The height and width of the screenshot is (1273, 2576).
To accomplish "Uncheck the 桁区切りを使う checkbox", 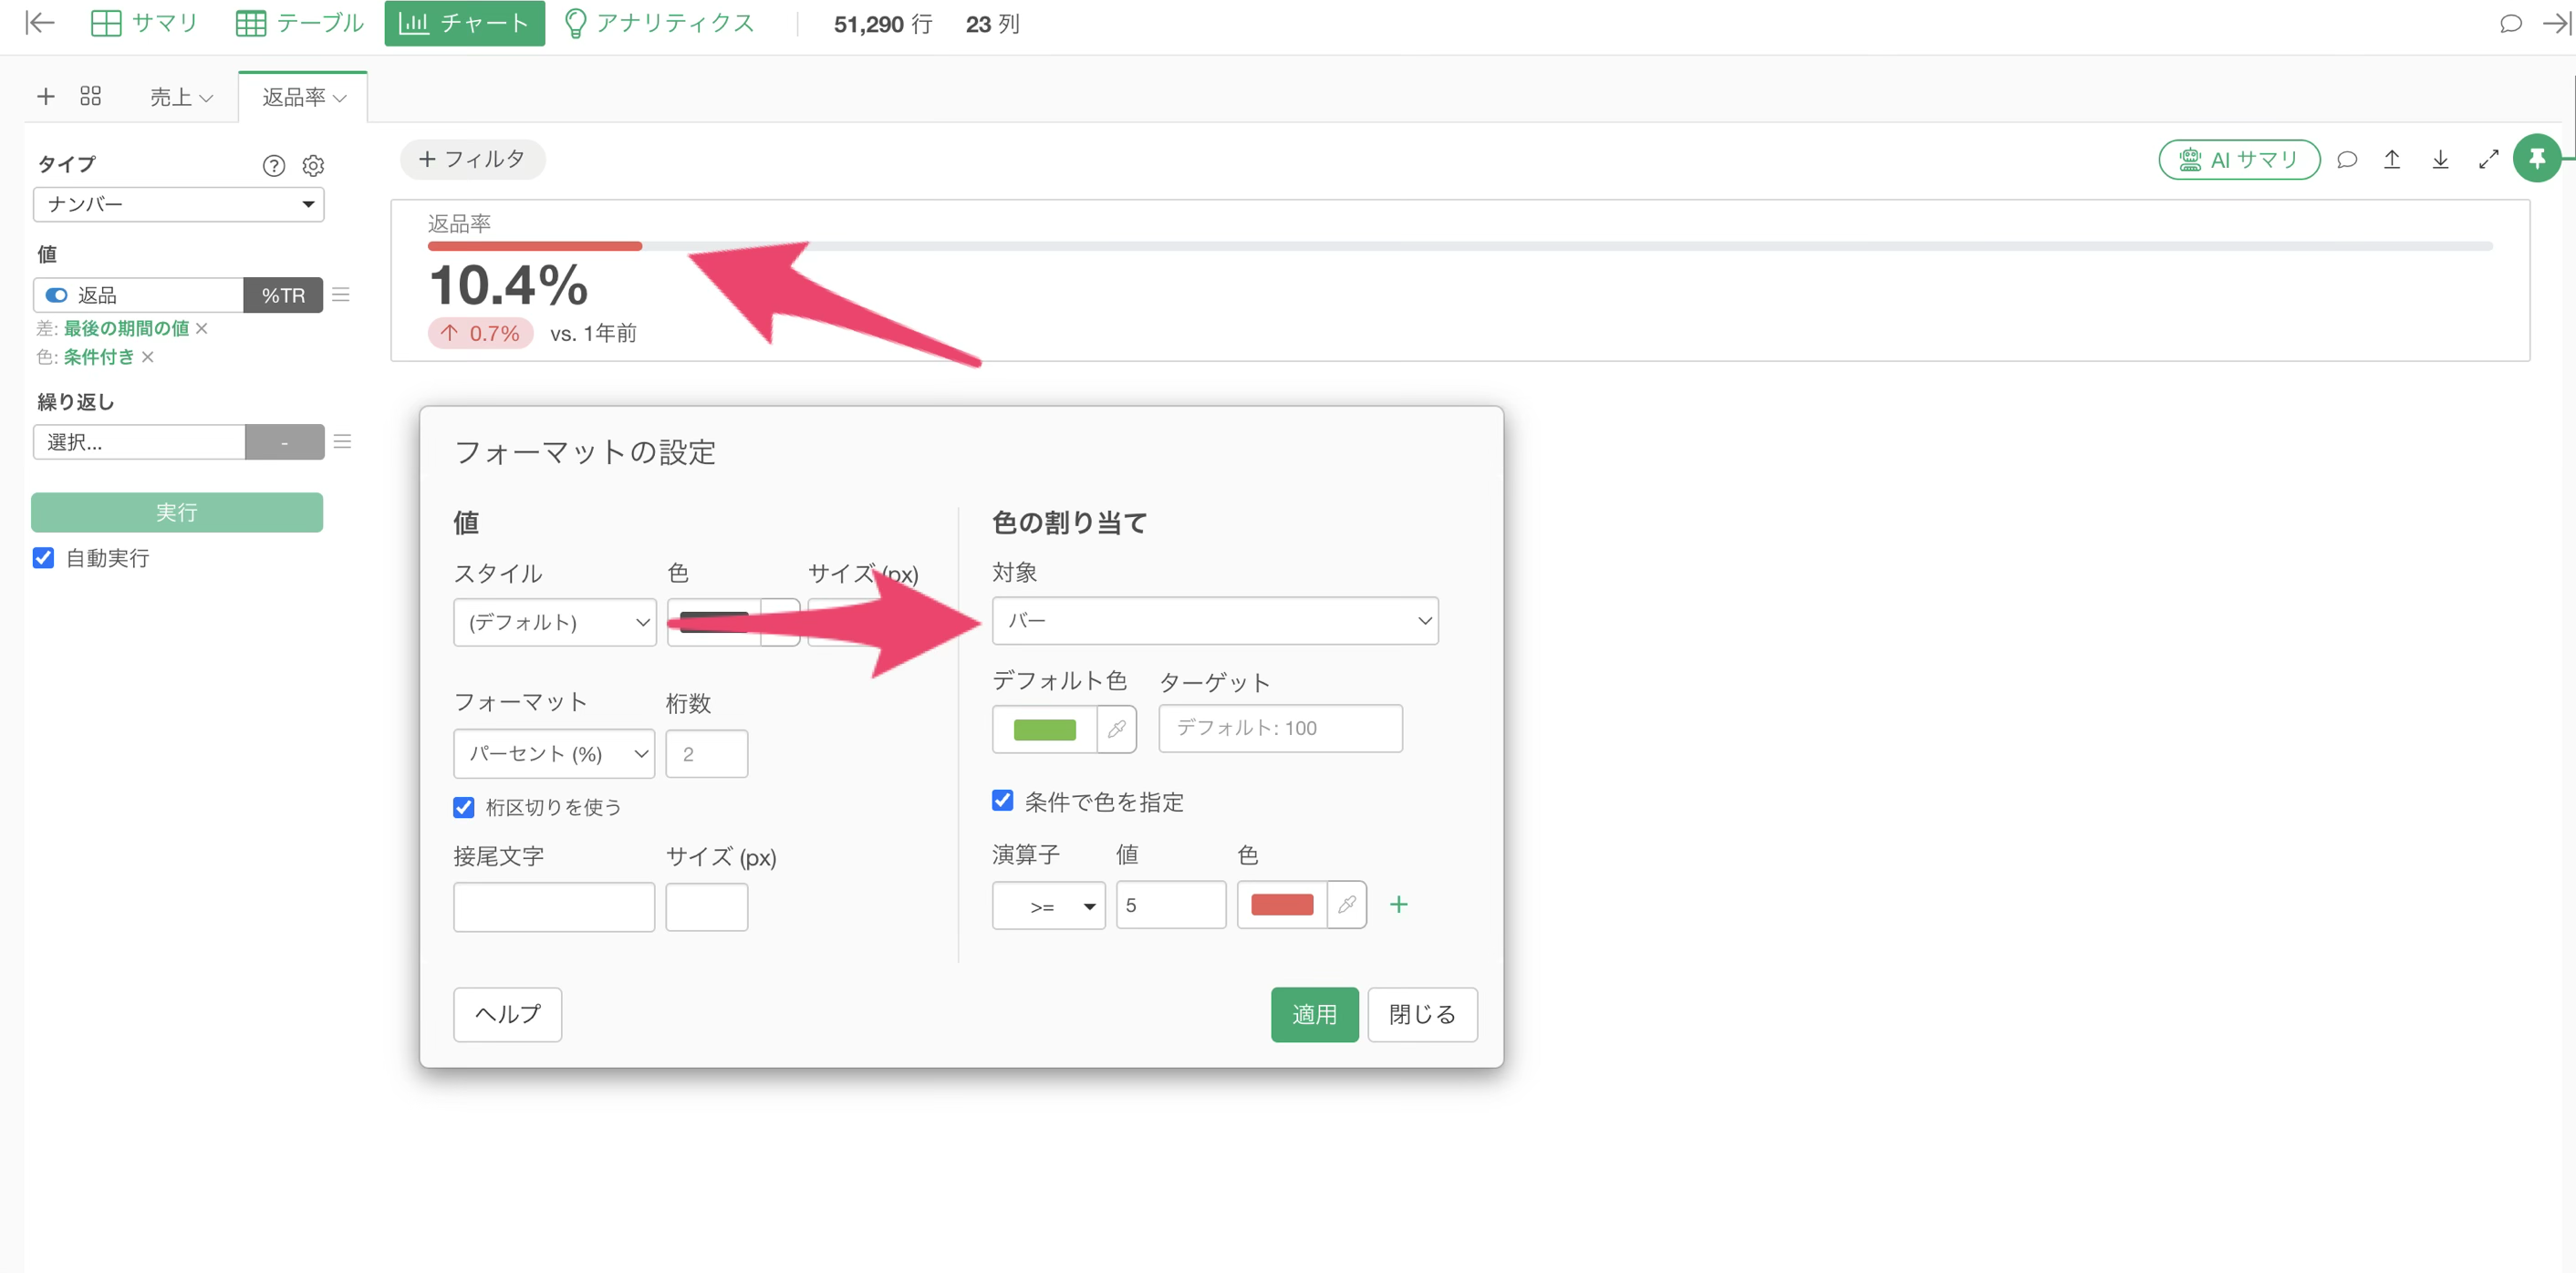I will click(x=464, y=807).
